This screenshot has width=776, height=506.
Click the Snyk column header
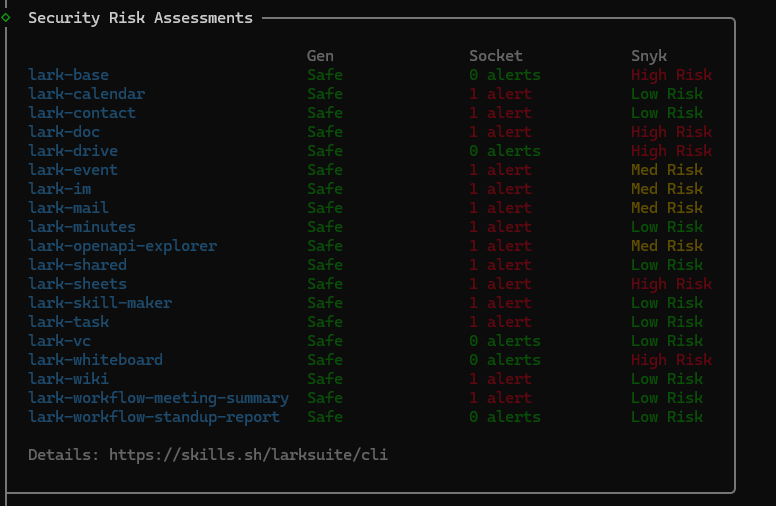649,56
